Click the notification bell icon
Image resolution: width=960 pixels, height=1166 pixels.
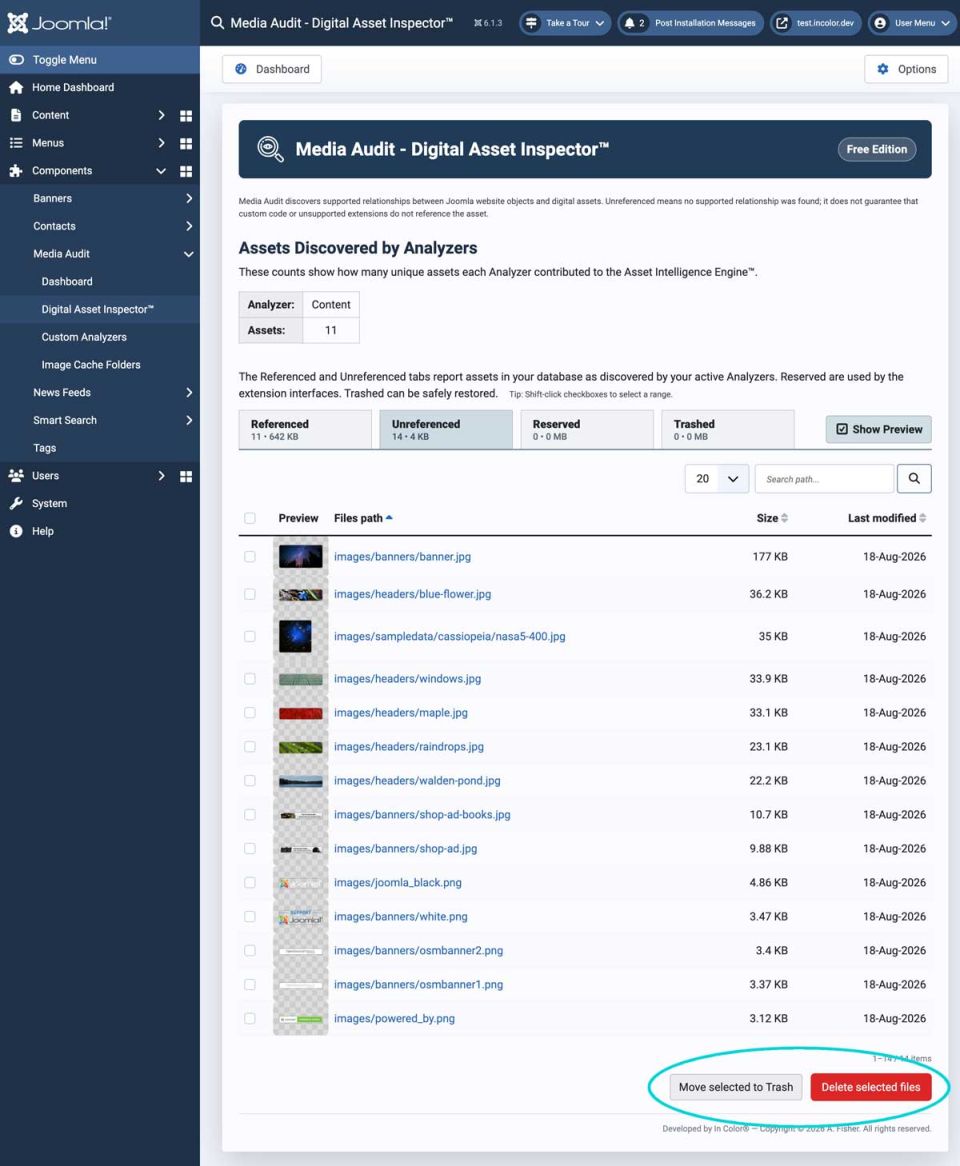(x=629, y=23)
